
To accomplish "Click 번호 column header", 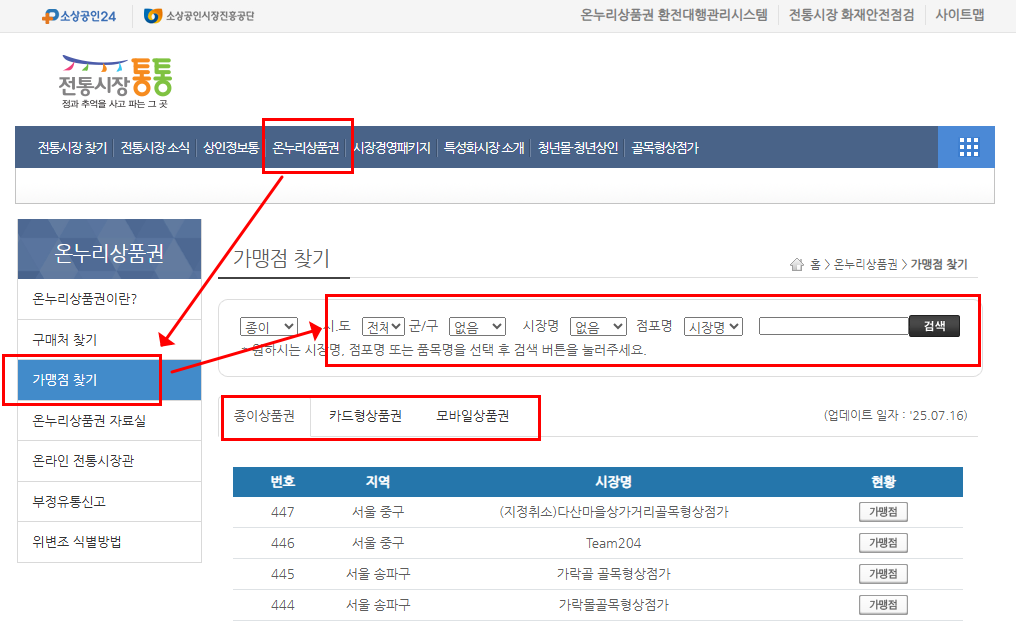I will coord(283,482).
